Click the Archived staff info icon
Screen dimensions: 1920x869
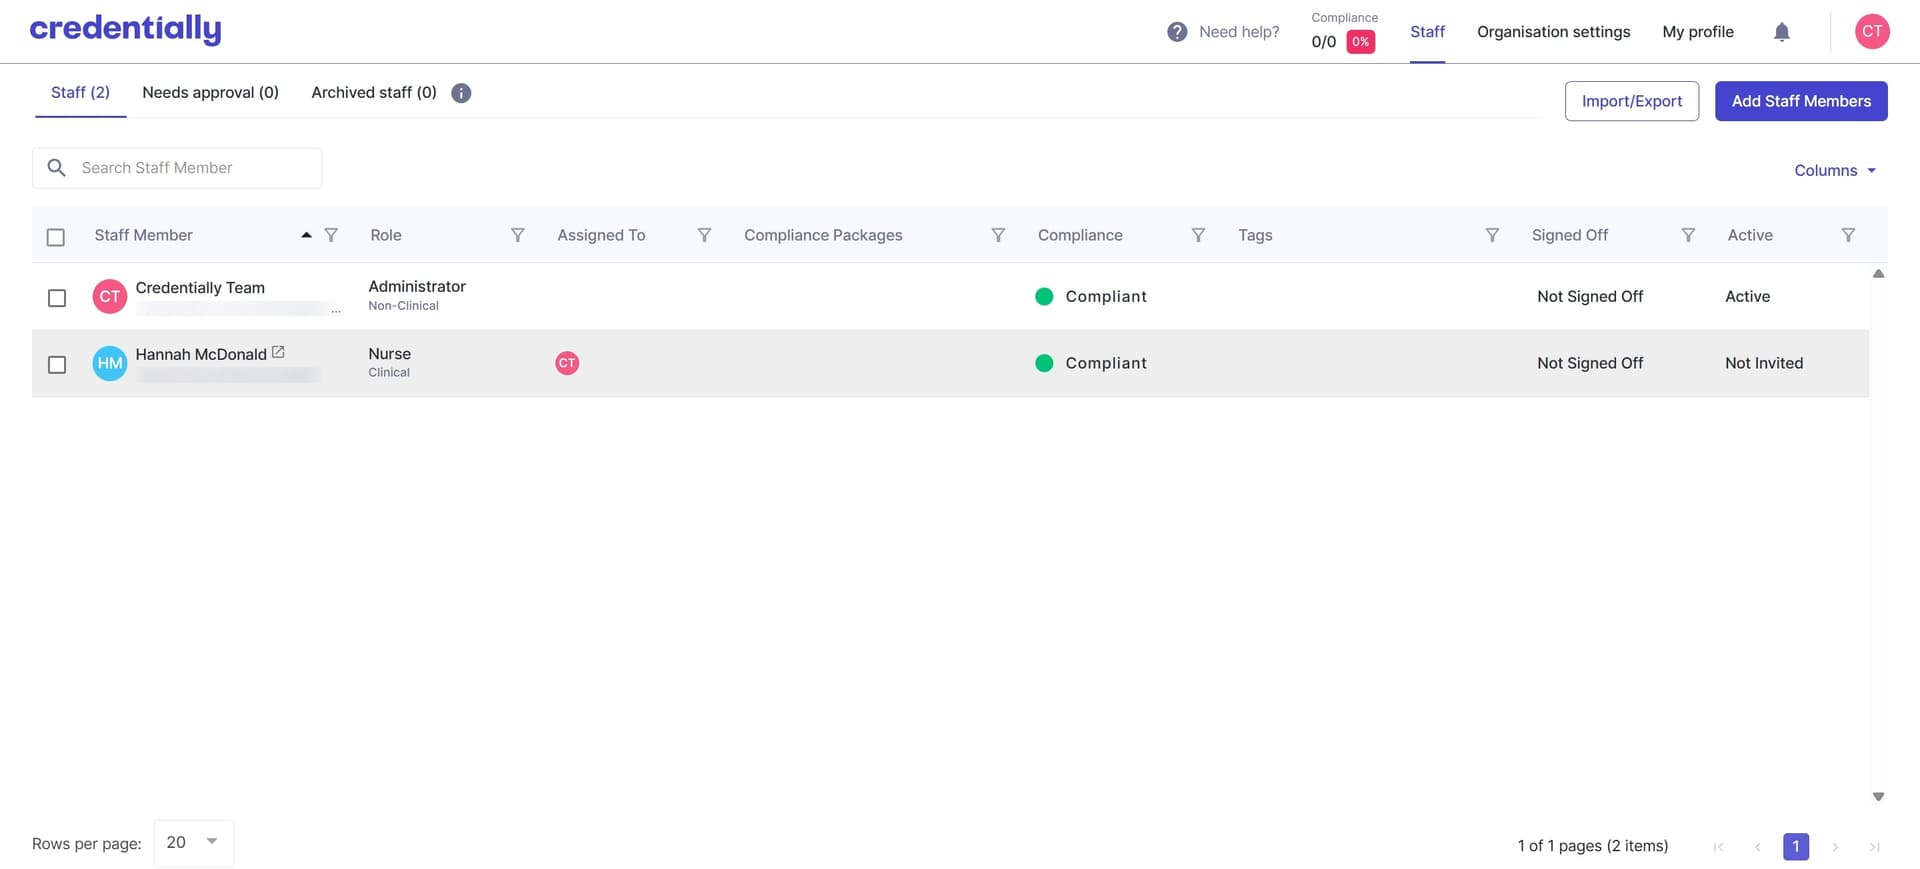[x=461, y=93]
